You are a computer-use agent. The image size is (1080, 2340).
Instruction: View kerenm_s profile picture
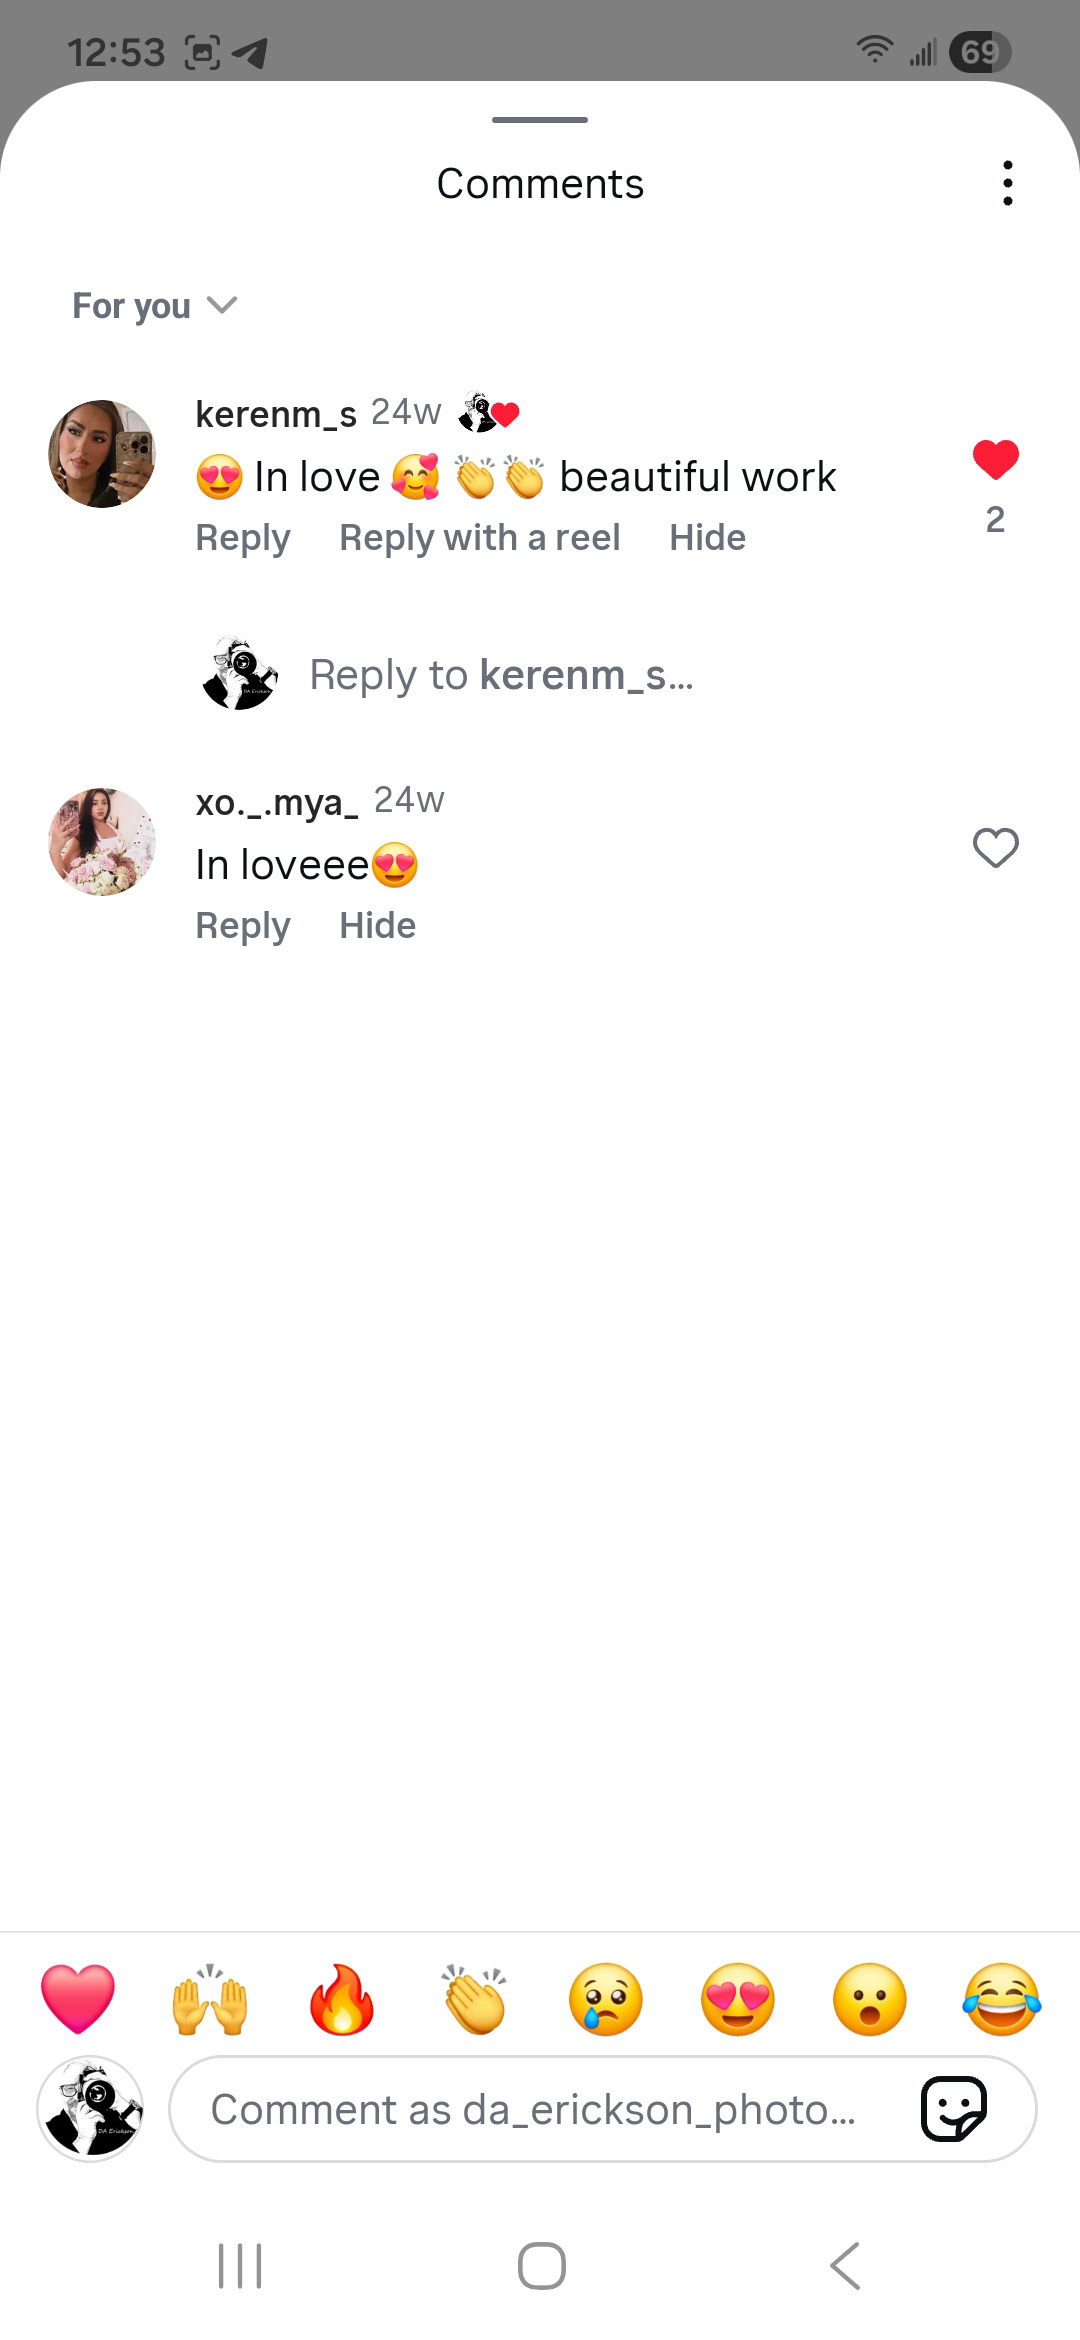(102, 454)
